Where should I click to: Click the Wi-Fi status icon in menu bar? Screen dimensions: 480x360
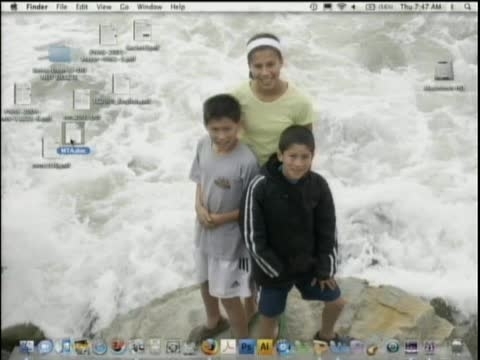[x=341, y=7]
